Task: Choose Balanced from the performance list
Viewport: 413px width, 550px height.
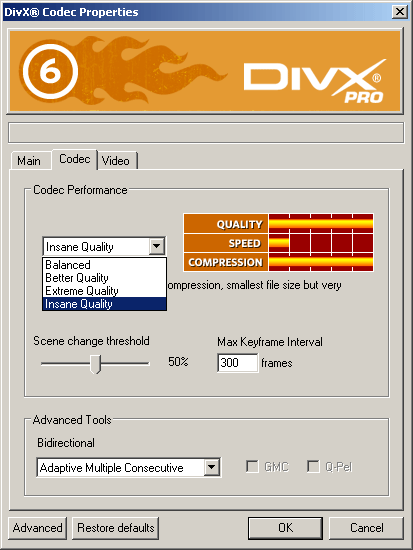Action: coord(104,264)
